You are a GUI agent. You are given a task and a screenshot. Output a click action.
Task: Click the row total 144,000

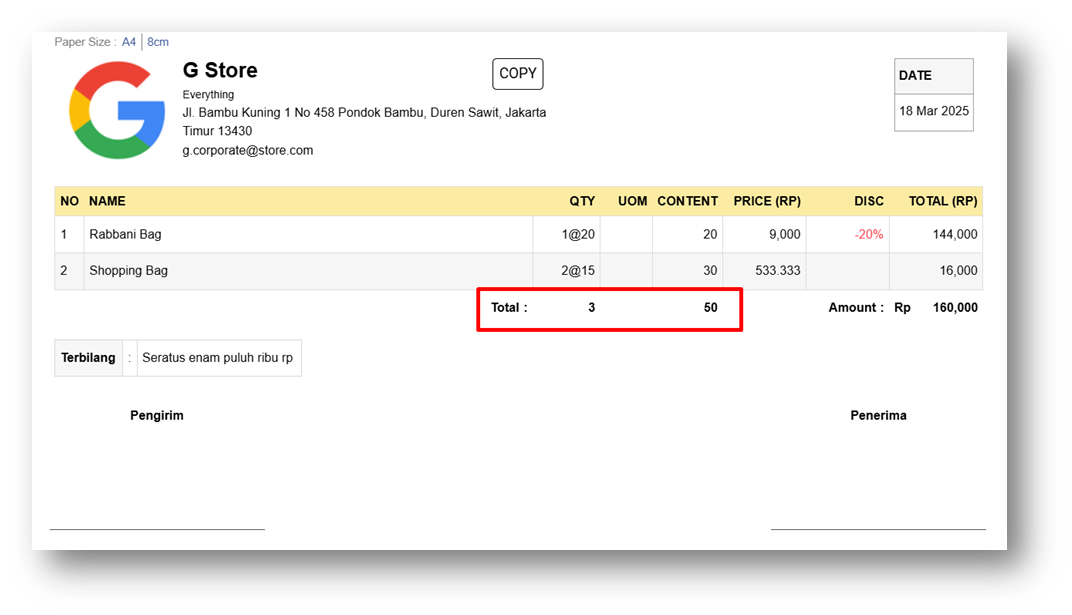tap(955, 234)
